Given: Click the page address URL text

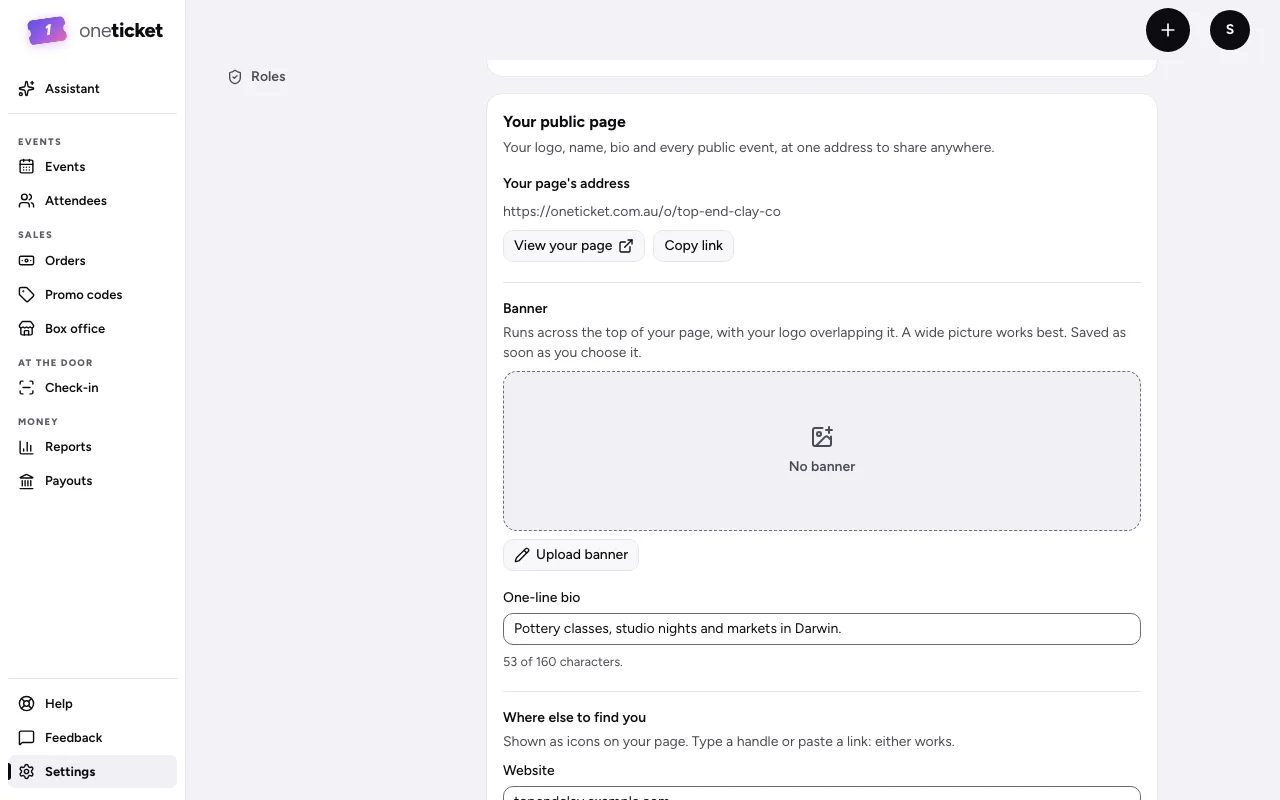Looking at the screenshot, I should (x=642, y=212).
